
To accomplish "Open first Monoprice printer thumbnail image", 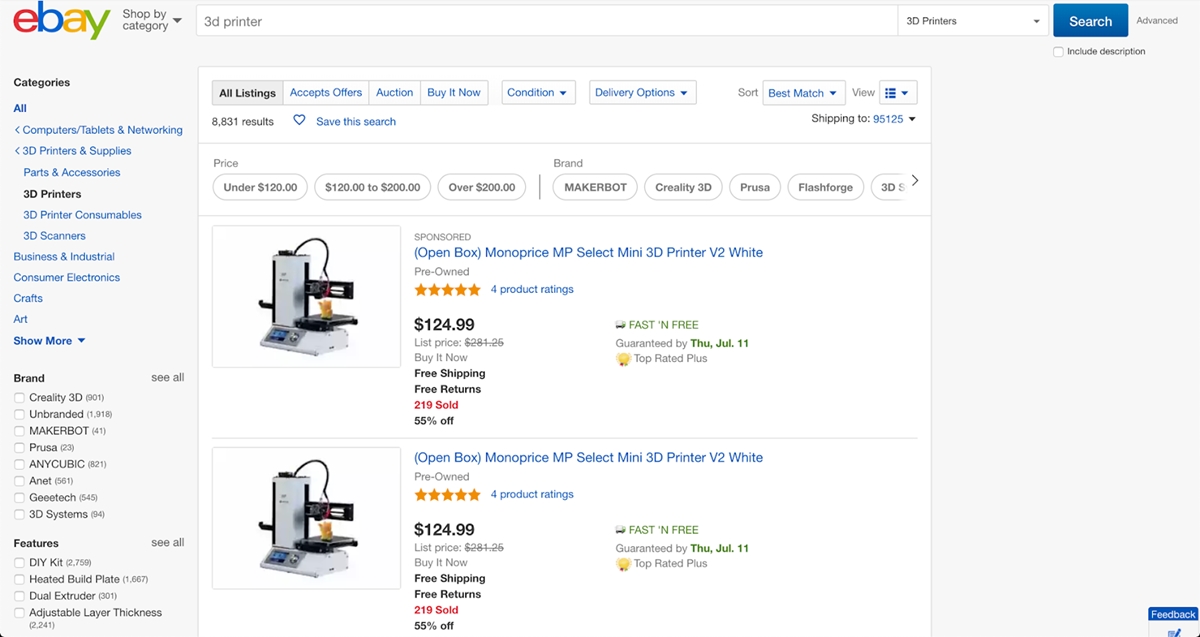I will pyautogui.click(x=306, y=296).
